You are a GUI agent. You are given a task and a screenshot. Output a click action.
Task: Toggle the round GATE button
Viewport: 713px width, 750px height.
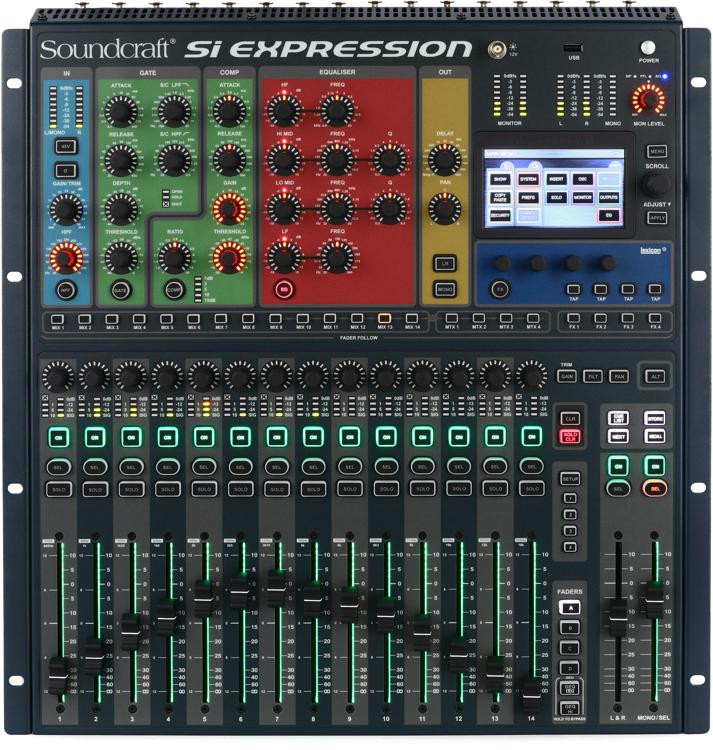click(x=121, y=290)
